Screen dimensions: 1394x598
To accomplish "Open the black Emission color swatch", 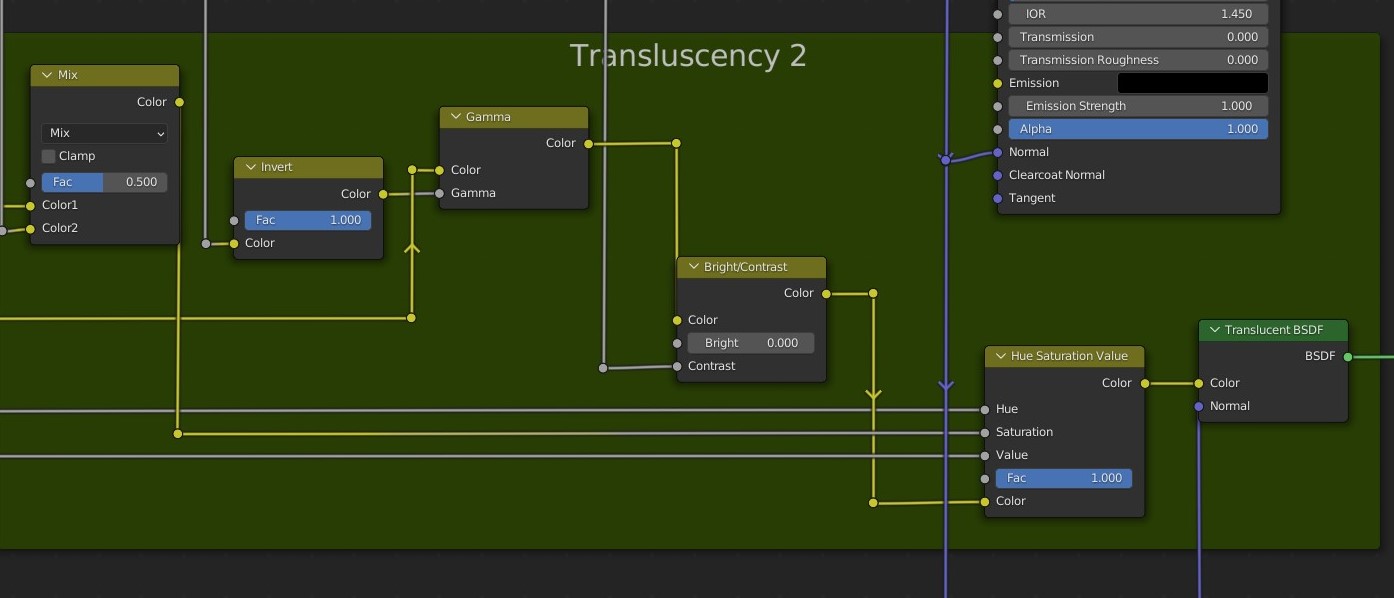I will click(1192, 83).
